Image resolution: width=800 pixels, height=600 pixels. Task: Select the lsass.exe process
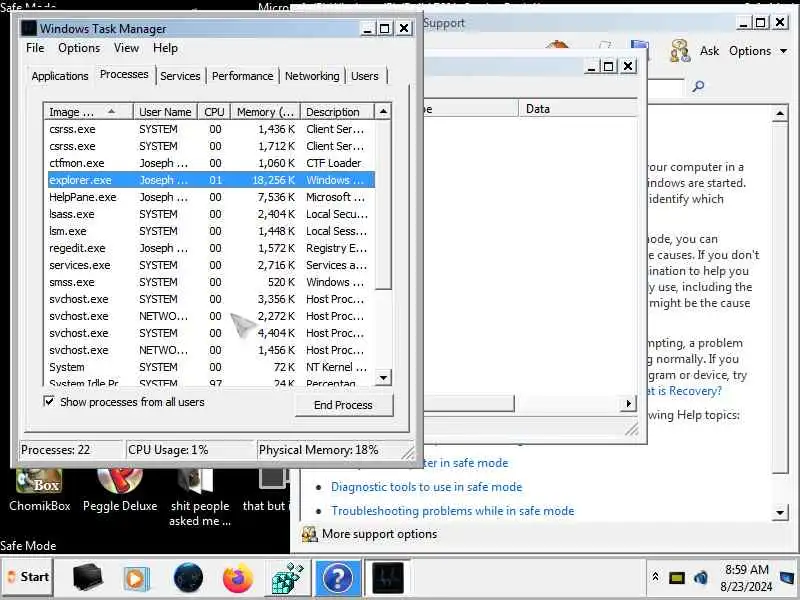pyautogui.click(x=211, y=214)
